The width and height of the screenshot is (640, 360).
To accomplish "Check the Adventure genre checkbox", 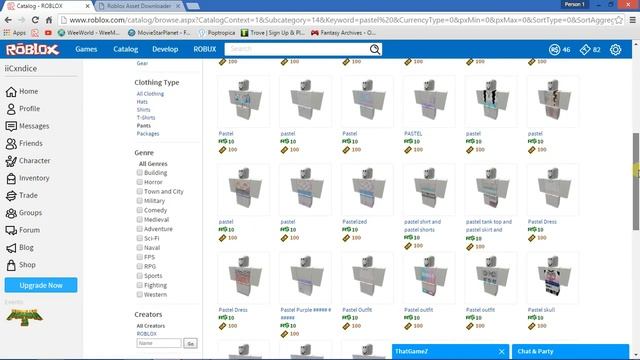I will (140, 229).
